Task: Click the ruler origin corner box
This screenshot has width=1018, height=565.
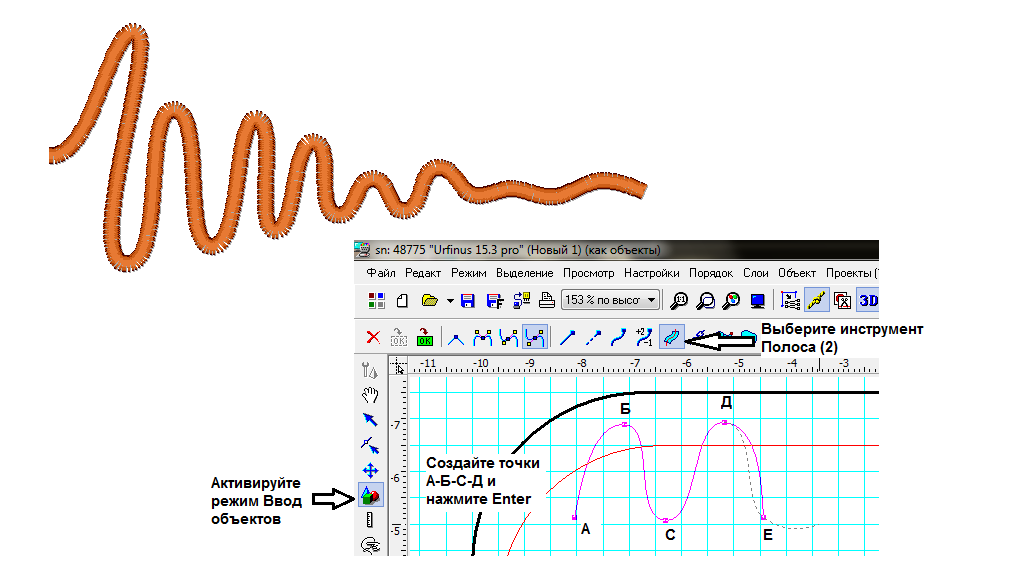Action: tap(398, 366)
